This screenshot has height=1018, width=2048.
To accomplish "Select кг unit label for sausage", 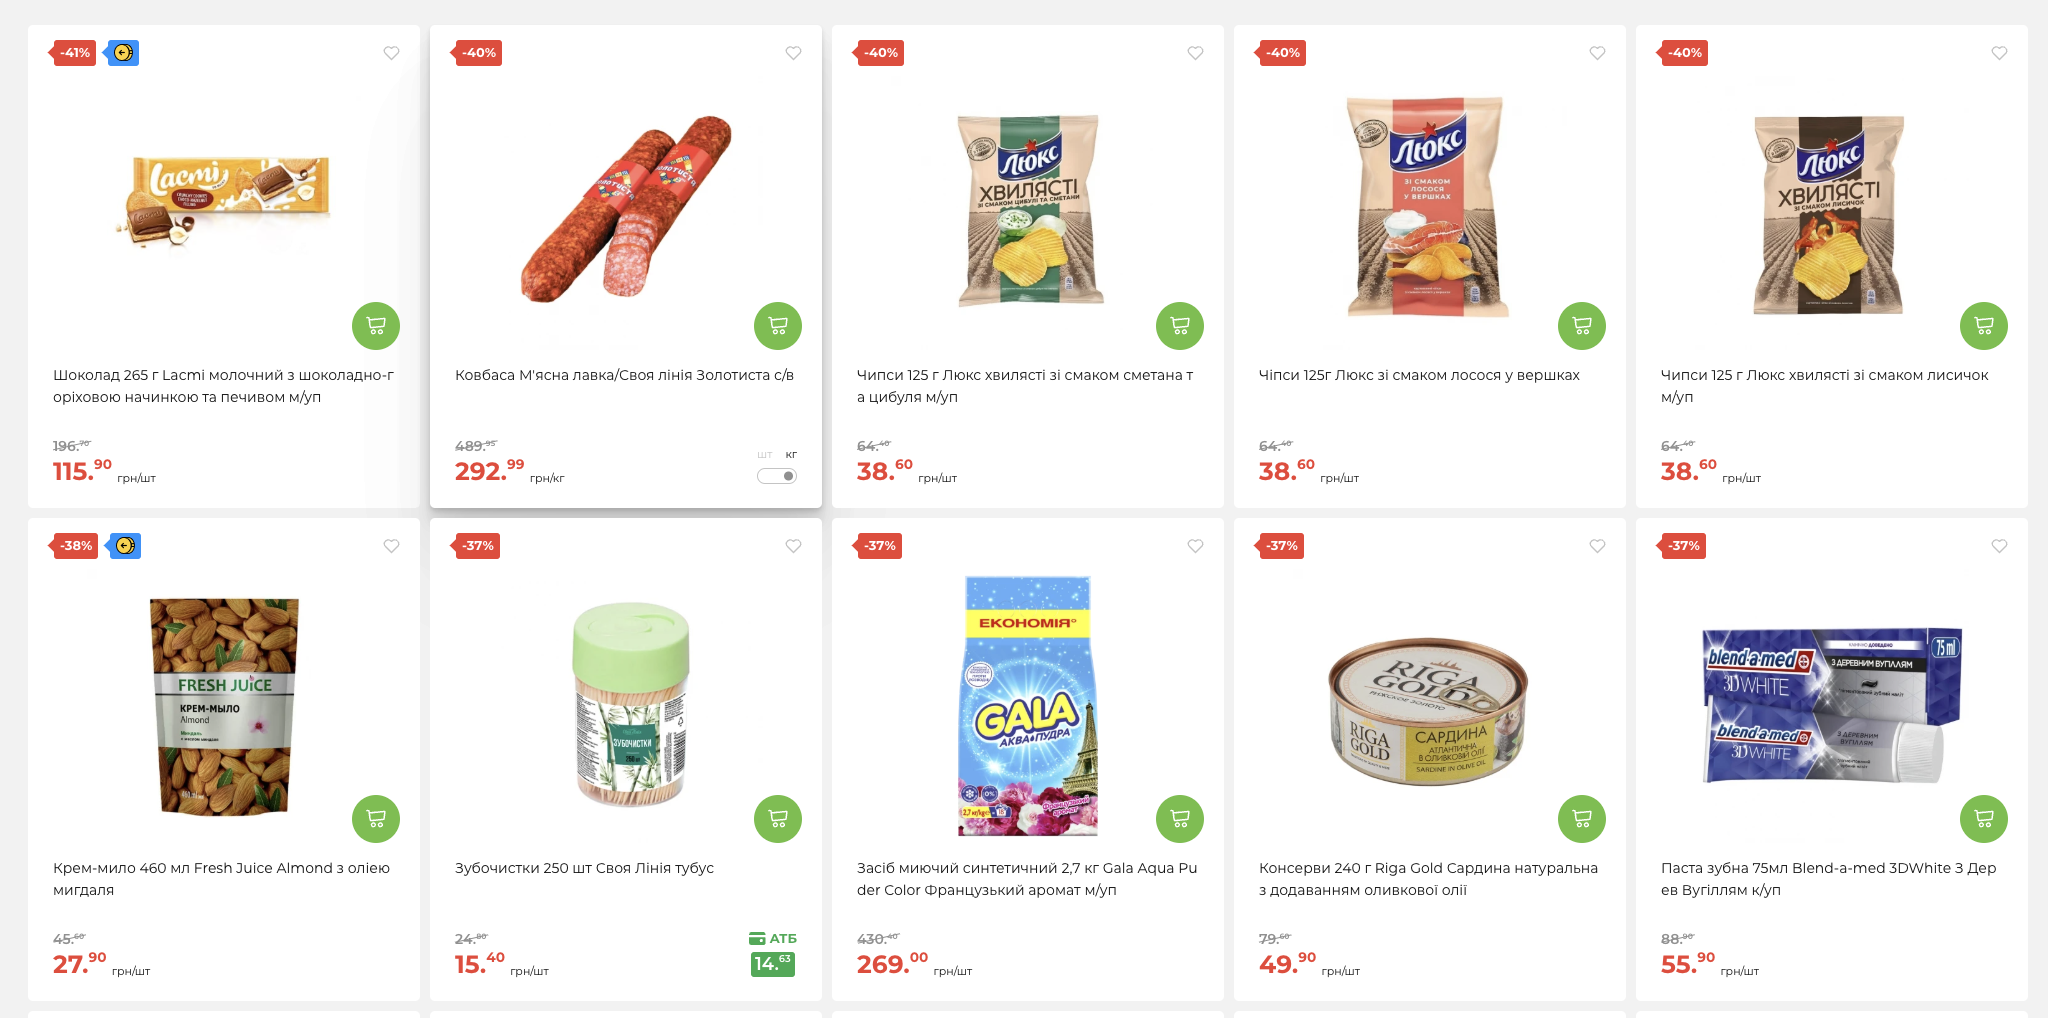I will pyautogui.click(x=791, y=455).
